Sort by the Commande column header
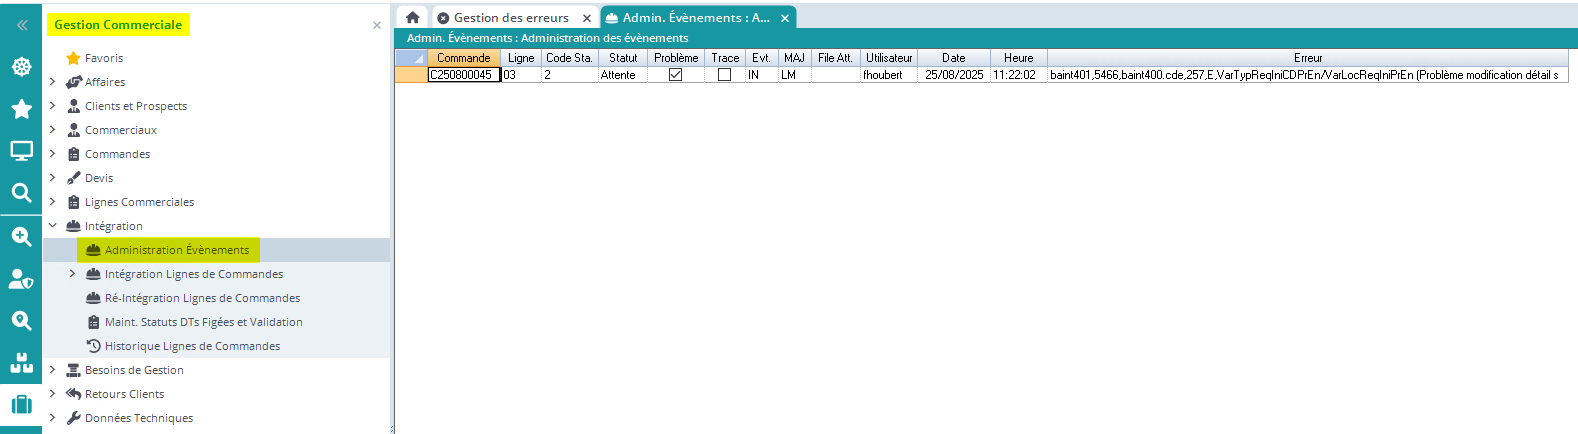 (x=463, y=58)
